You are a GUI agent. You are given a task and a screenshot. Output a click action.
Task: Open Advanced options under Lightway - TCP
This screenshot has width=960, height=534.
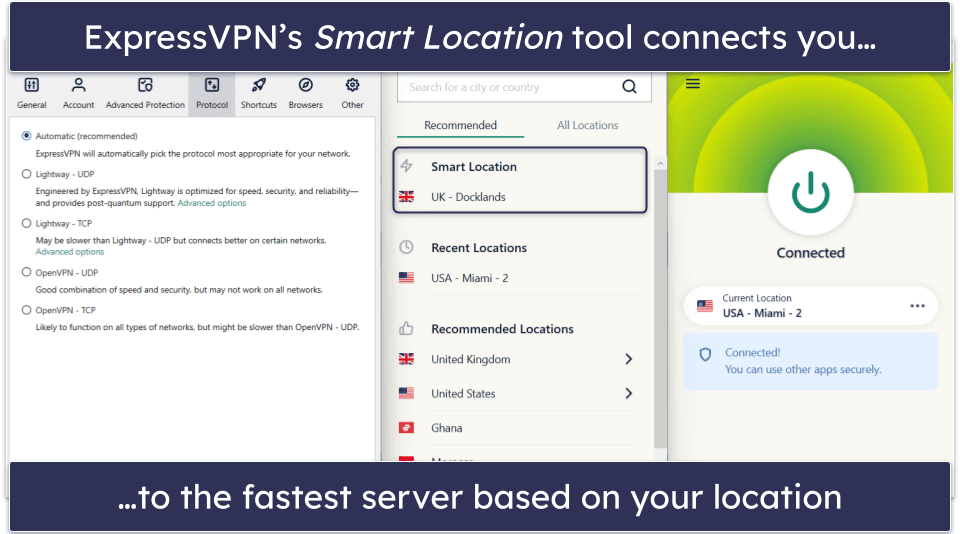pyautogui.click(x=70, y=252)
